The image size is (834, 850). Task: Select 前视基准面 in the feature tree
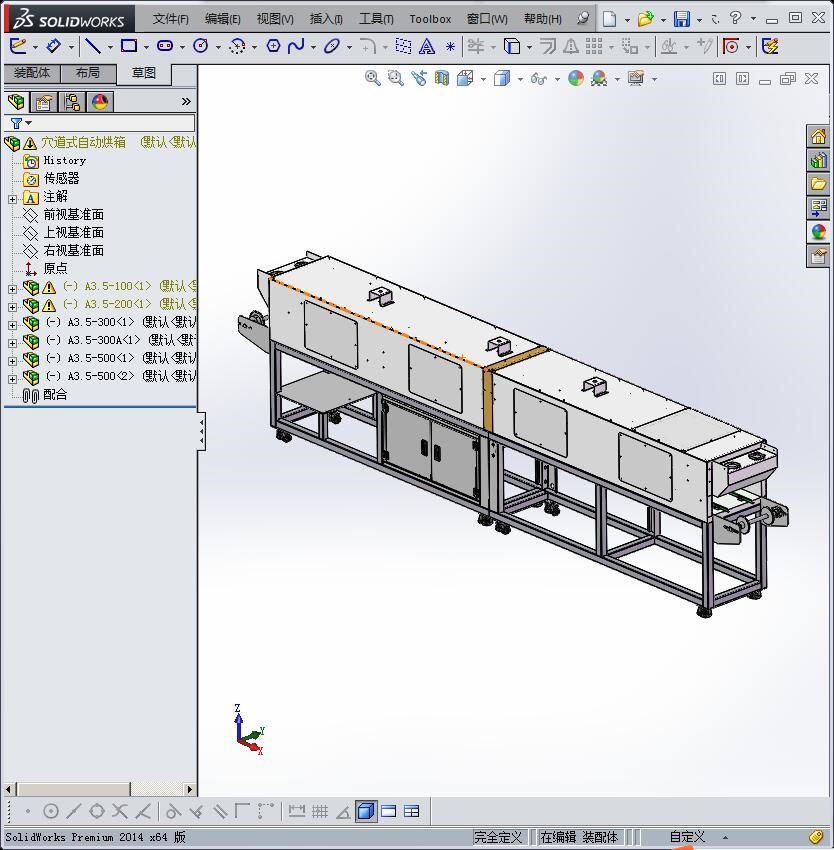pos(73,214)
